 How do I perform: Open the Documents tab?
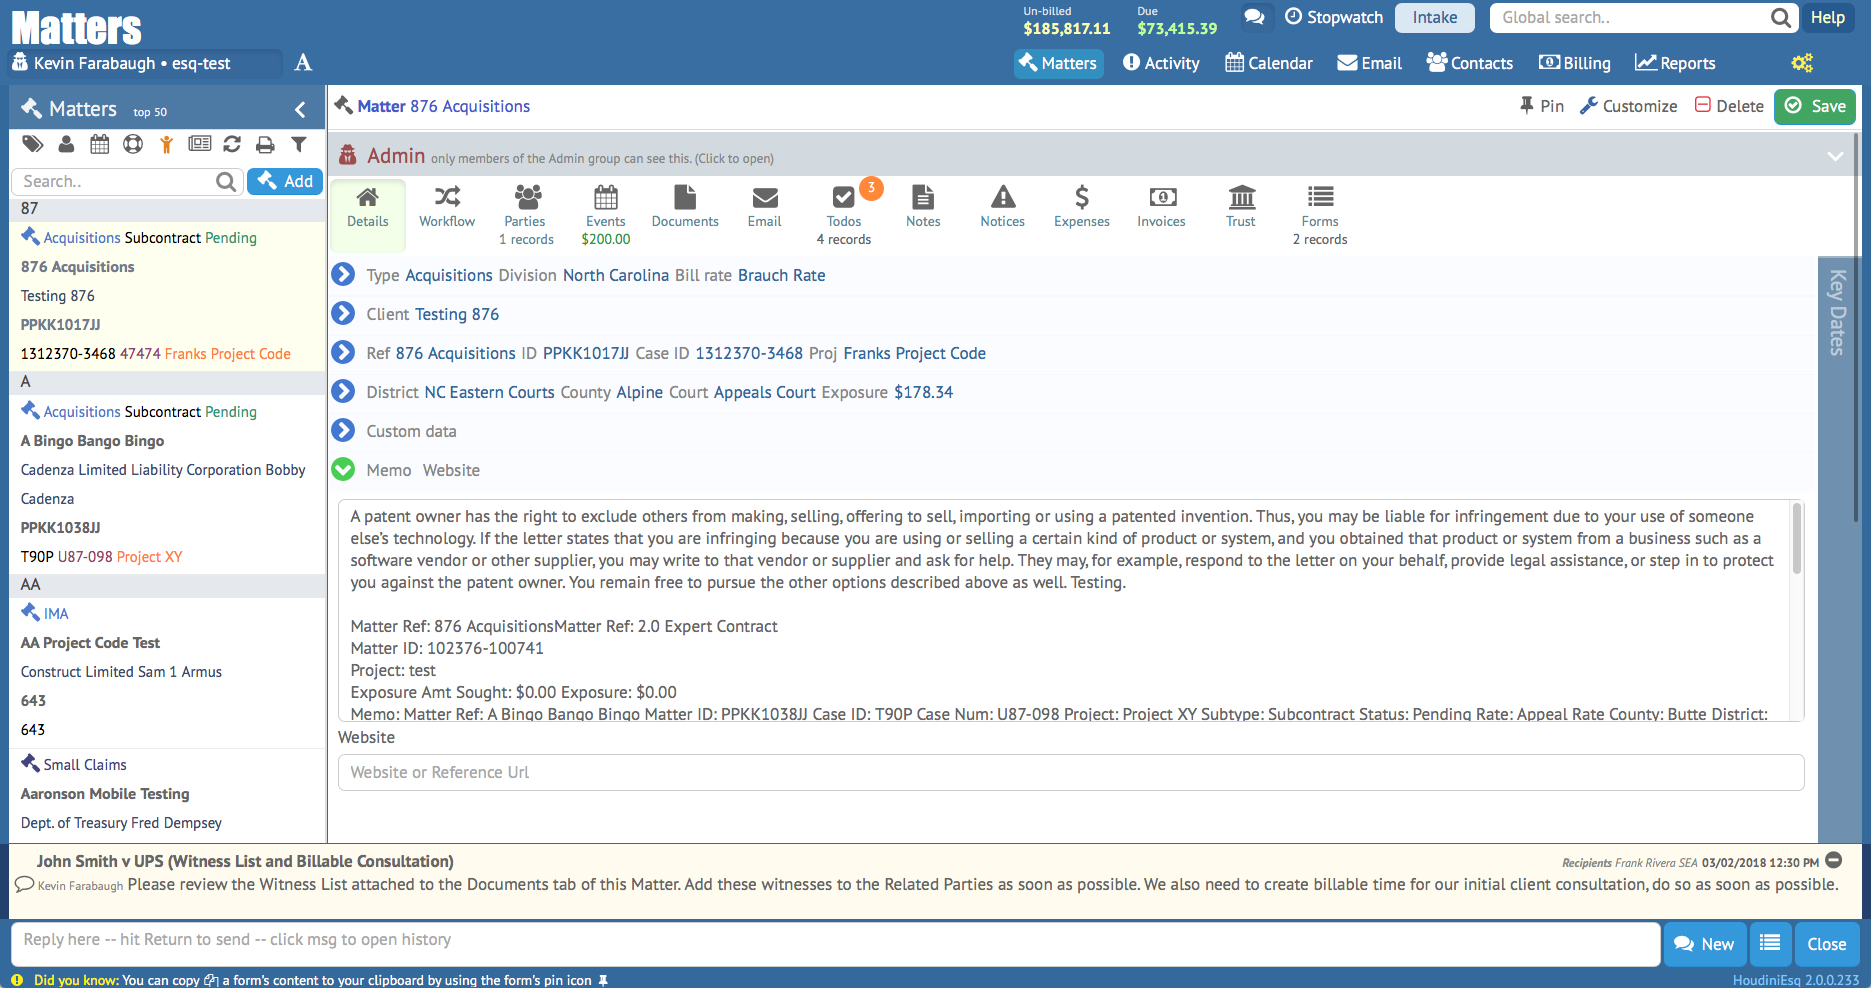pyautogui.click(x=685, y=208)
